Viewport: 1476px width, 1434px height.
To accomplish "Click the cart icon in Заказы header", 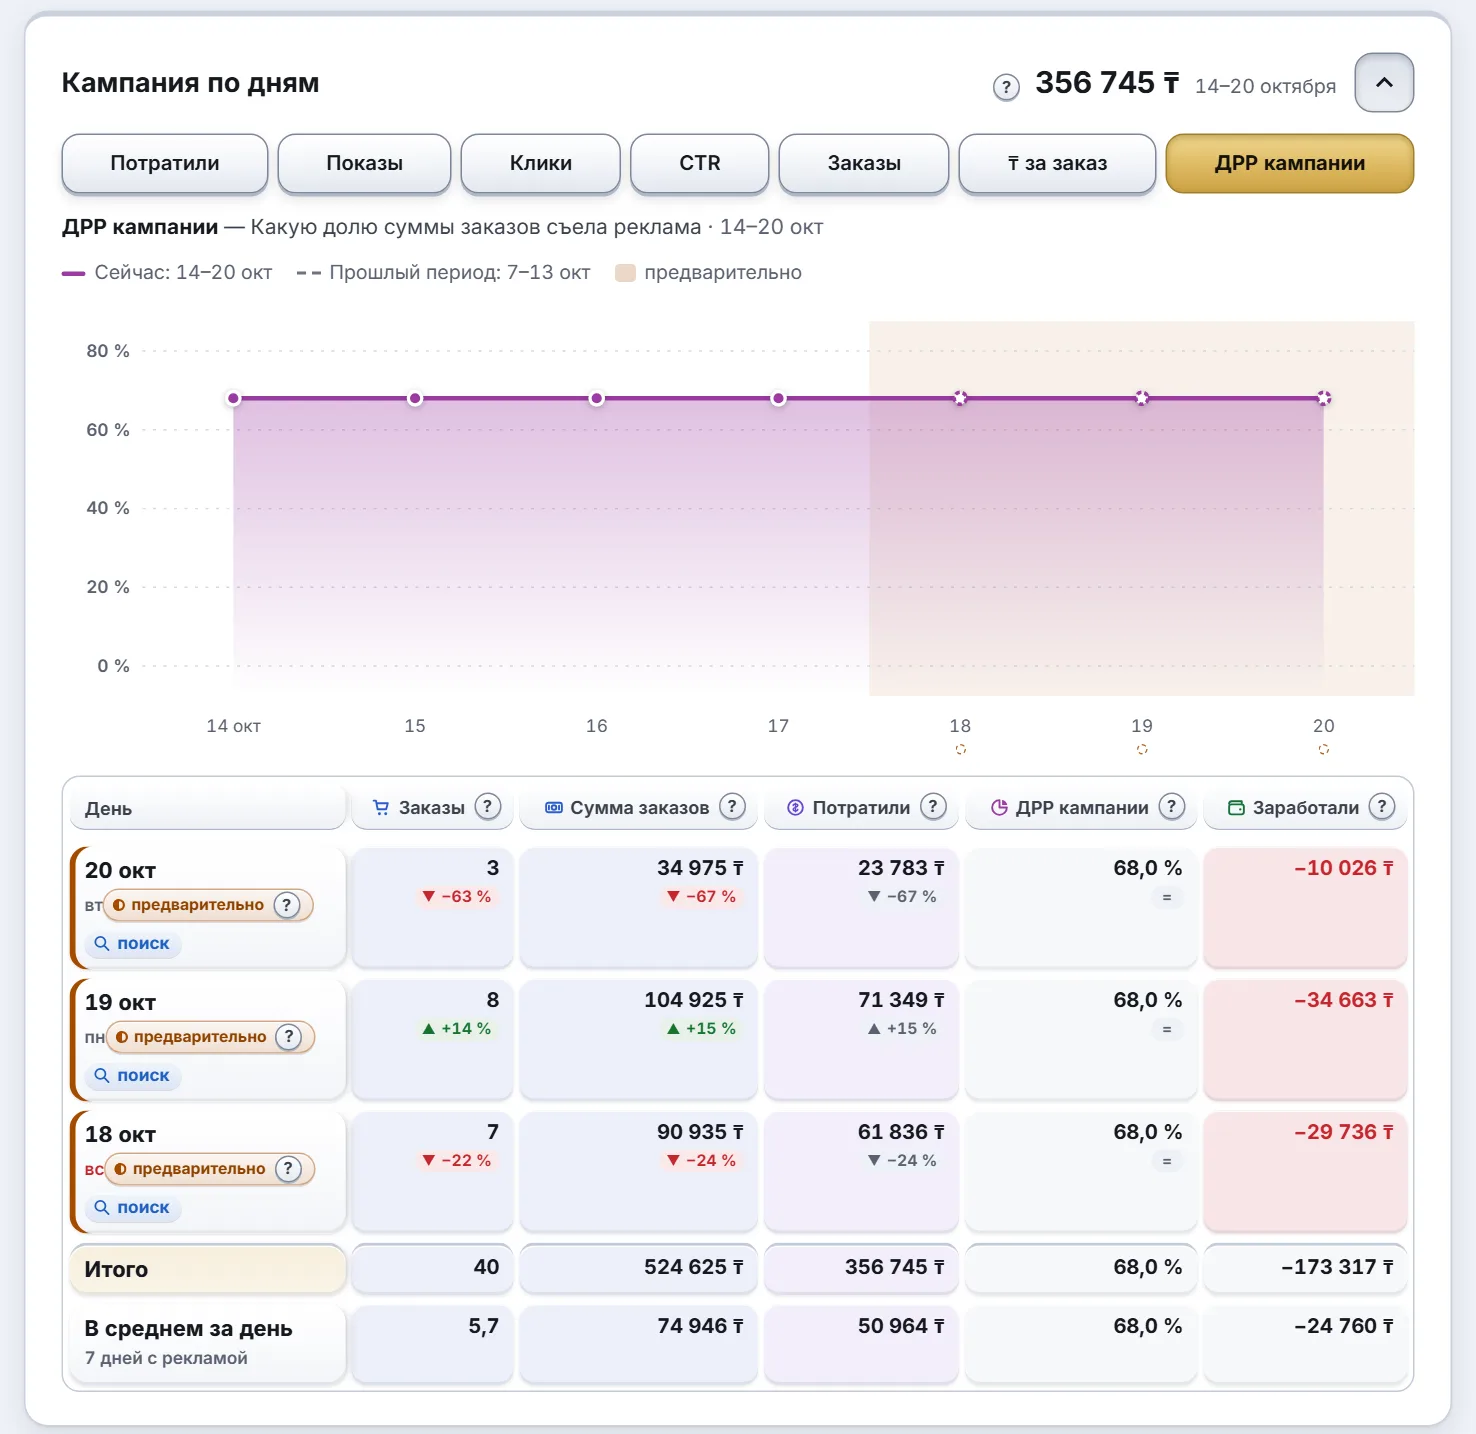I will pyautogui.click(x=381, y=807).
